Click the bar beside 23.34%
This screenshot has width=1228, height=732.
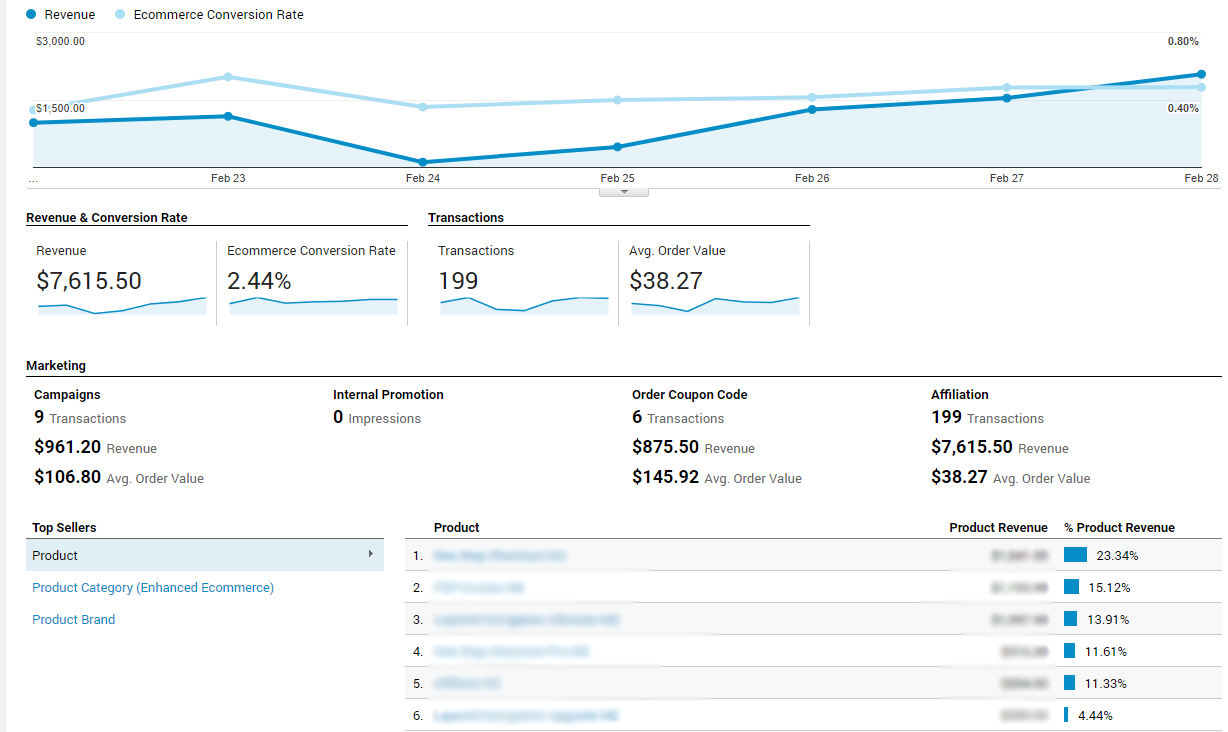click(1075, 555)
